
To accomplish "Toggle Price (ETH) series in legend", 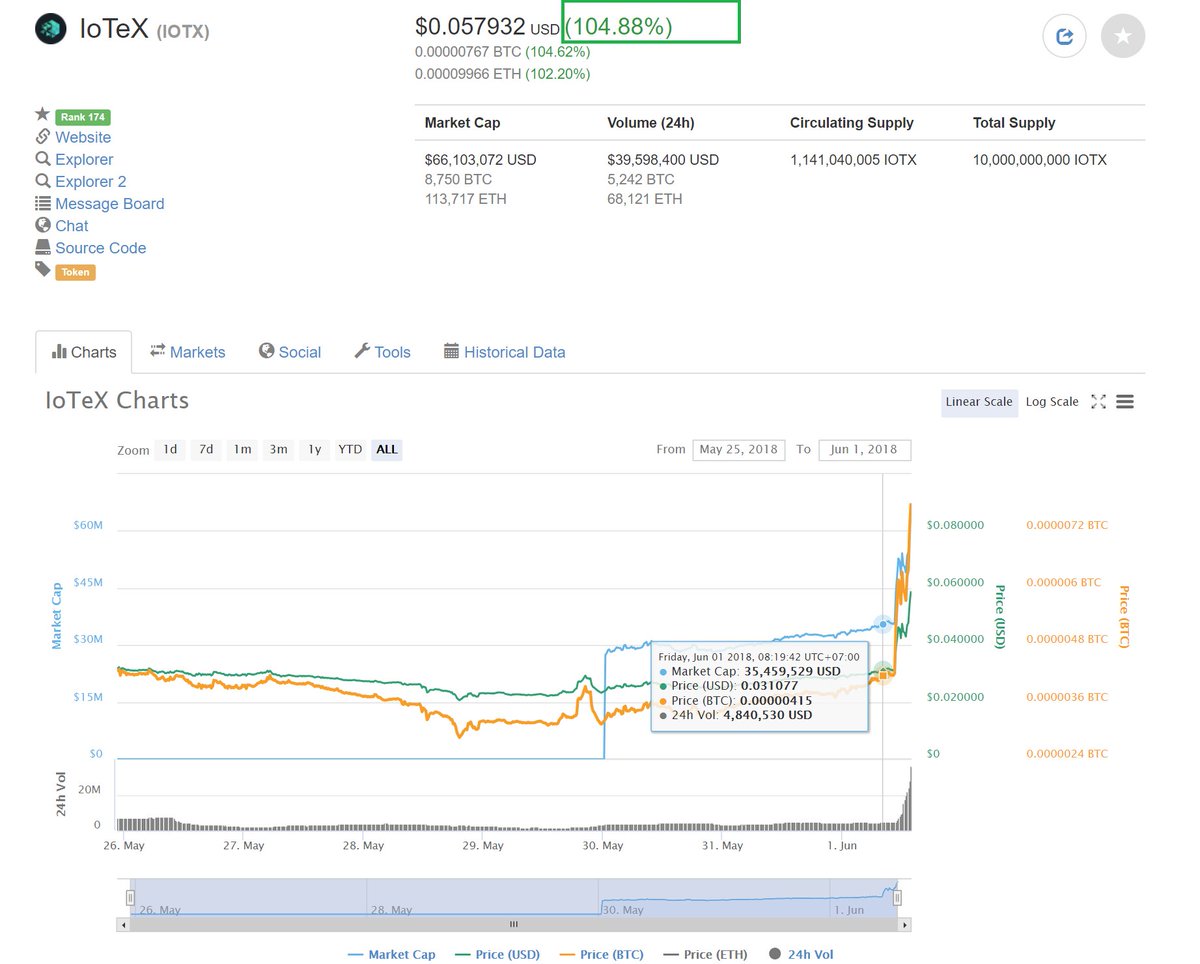I will 705,954.
